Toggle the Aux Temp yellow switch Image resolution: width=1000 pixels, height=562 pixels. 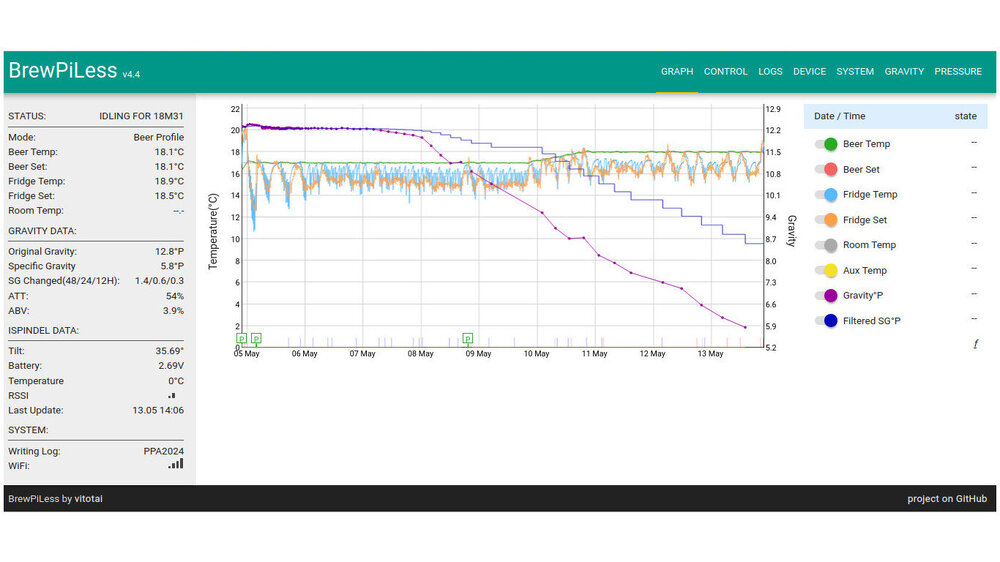[x=826, y=270]
